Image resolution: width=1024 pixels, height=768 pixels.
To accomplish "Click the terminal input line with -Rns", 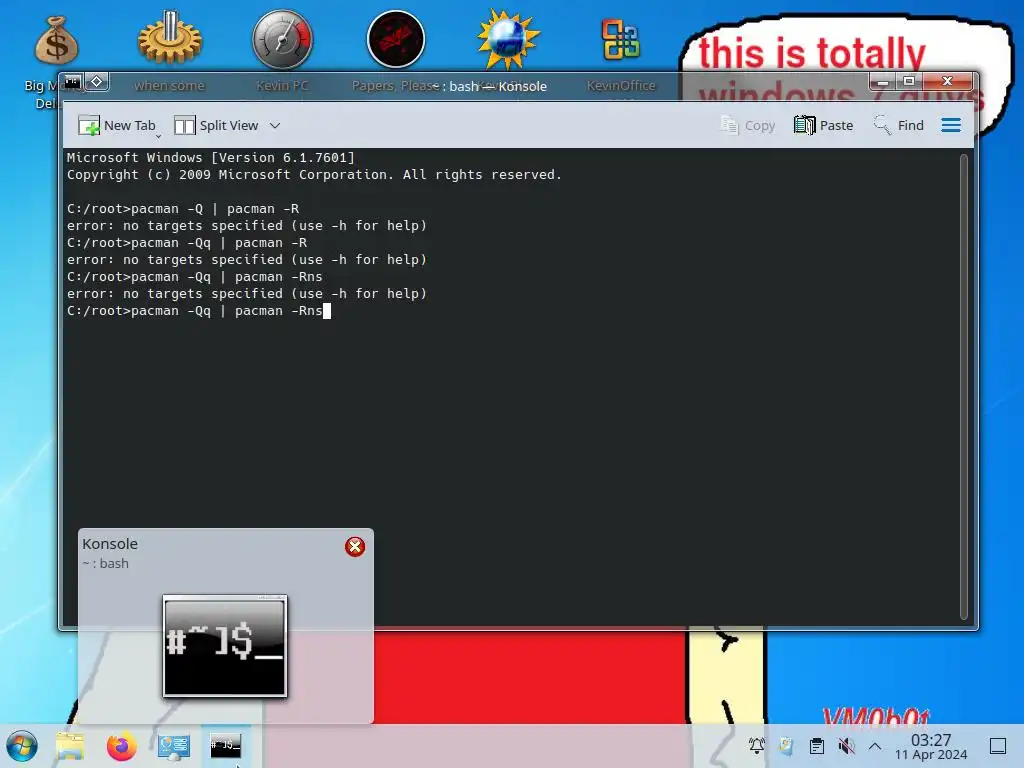I will pyautogui.click(x=199, y=311).
